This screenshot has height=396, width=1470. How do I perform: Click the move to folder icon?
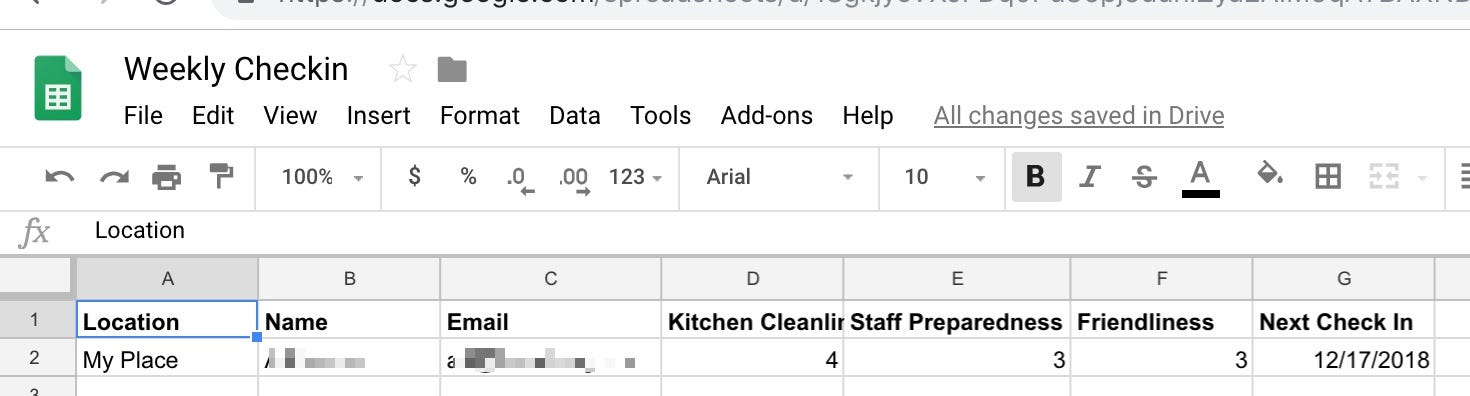click(452, 70)
